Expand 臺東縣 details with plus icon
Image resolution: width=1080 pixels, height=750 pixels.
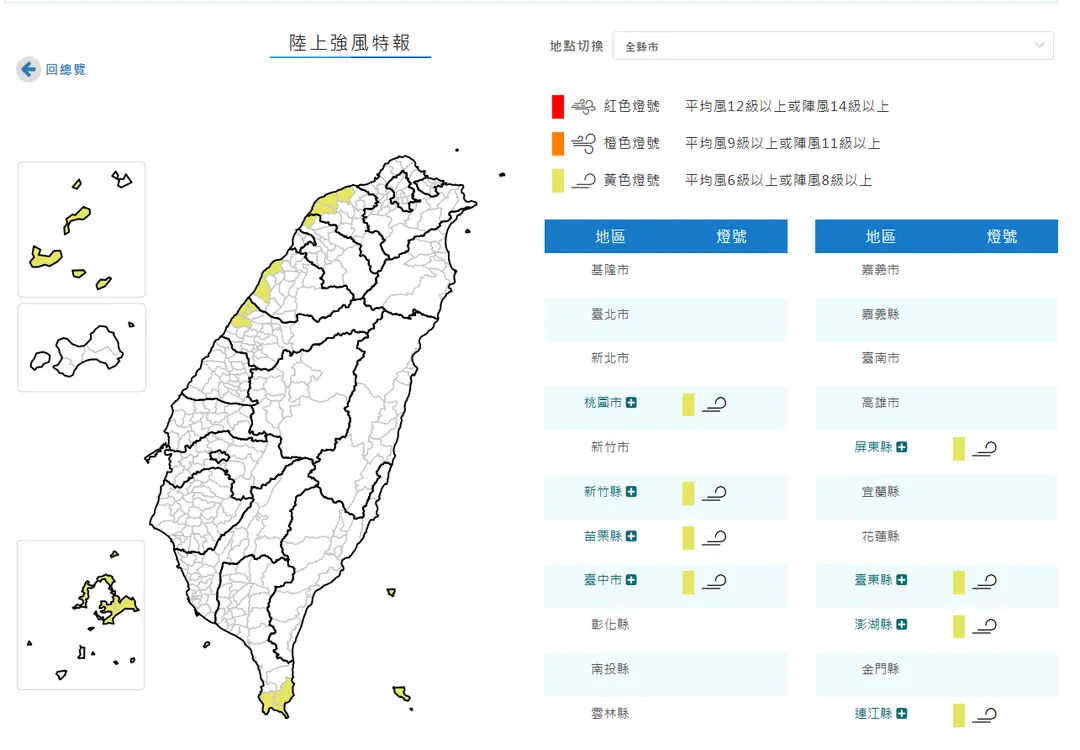(902, 580)
